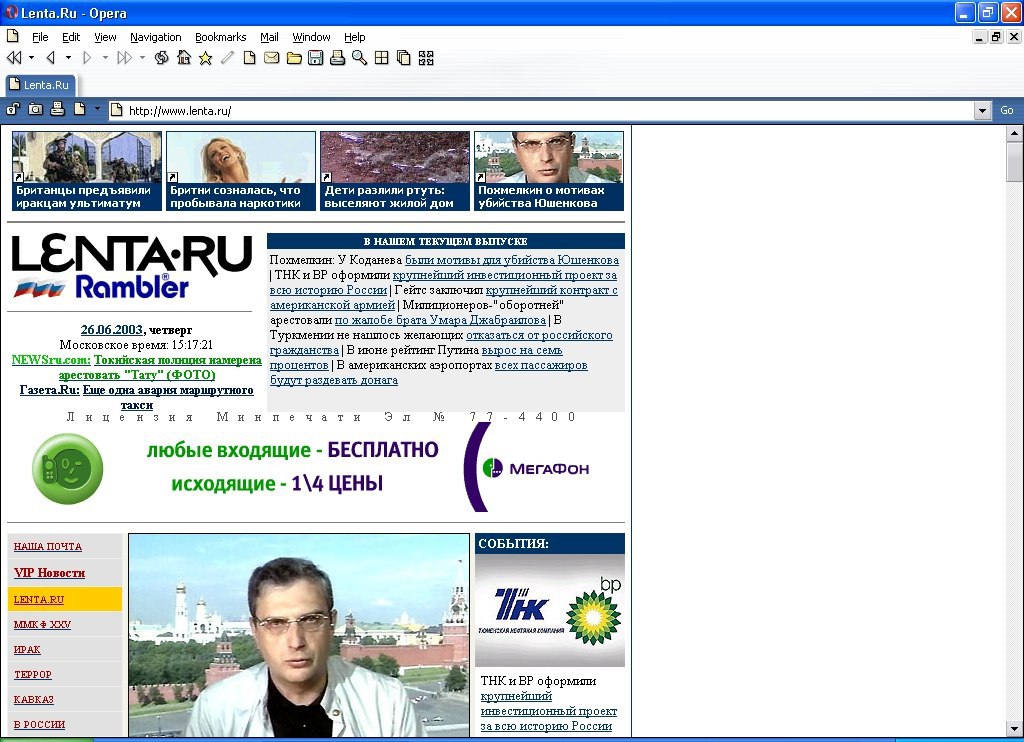Click the Opera document icon left of File

pyautogui.click(x=12, y=36)
